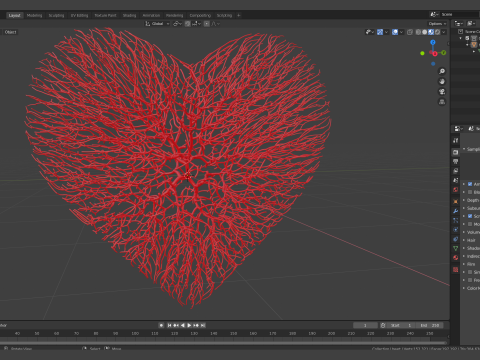Open the Render properties tab
The height and width of the screenshot is (360, 480).
(455, 152)
